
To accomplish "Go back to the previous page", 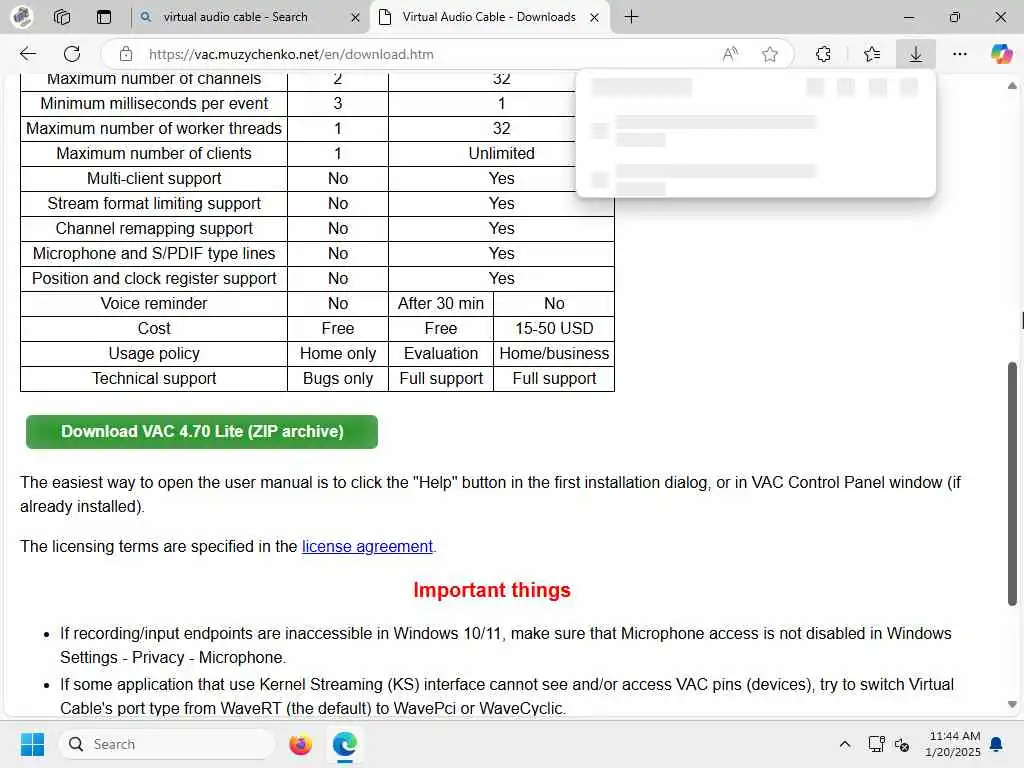I will [x=28, y=54].
